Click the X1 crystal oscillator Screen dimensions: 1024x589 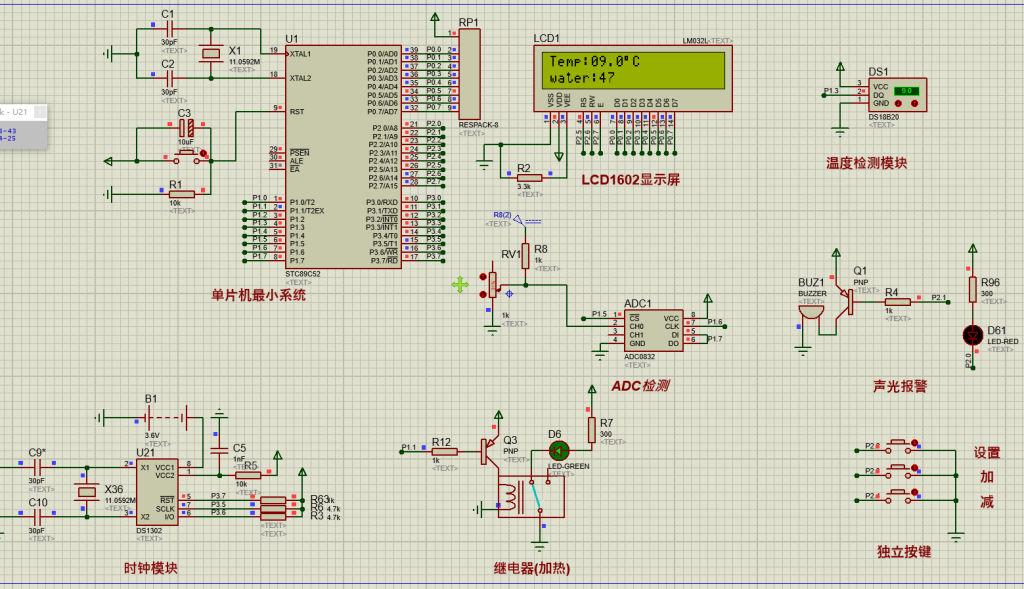click(x=210, y=54)
